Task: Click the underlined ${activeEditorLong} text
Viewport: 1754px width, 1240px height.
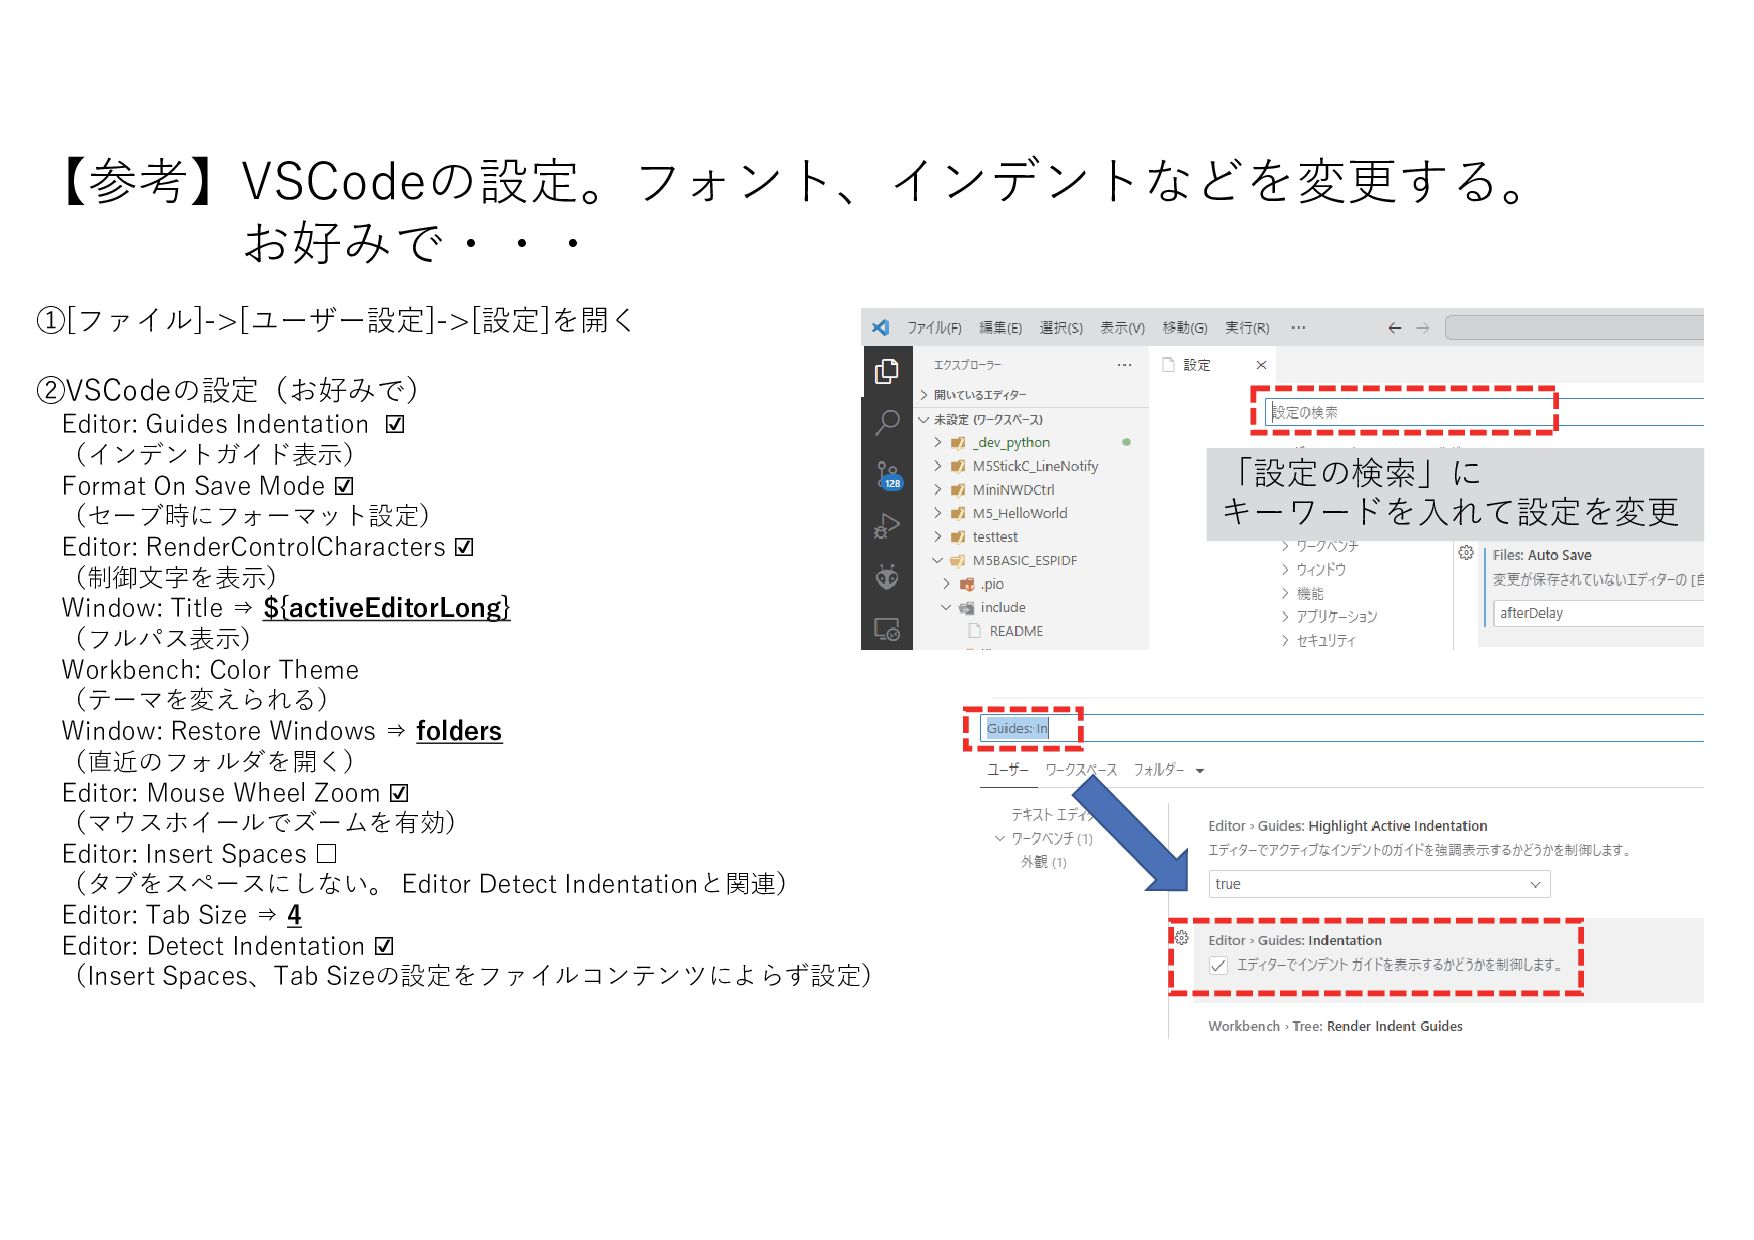Action: (x=386, y=608)
